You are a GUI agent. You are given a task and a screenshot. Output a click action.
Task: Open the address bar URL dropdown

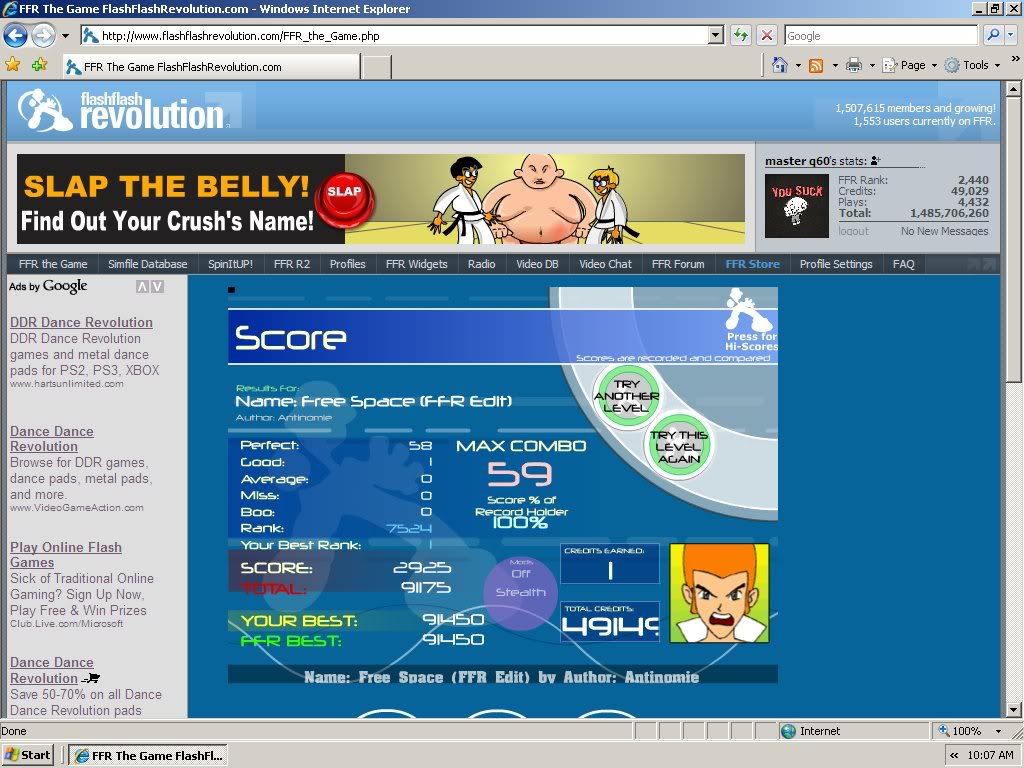tap(715, 35)
